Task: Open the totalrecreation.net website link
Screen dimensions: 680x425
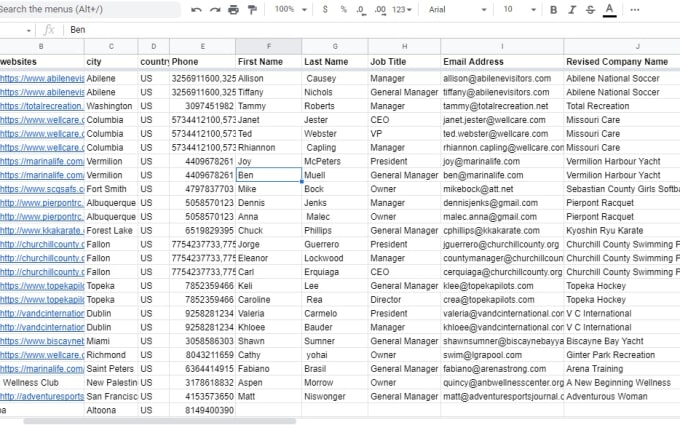Action: (x=42, y=105)
